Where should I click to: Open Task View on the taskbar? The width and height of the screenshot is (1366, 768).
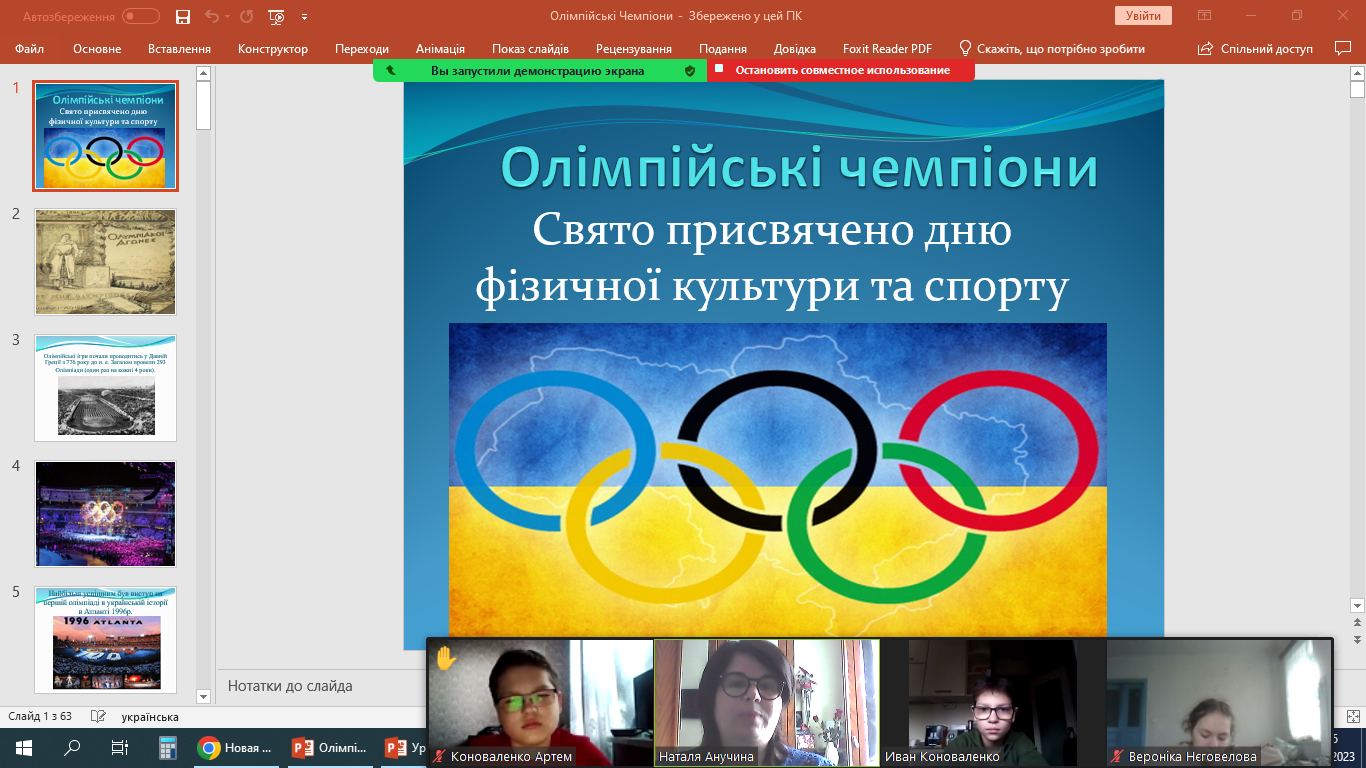[119, 747]
